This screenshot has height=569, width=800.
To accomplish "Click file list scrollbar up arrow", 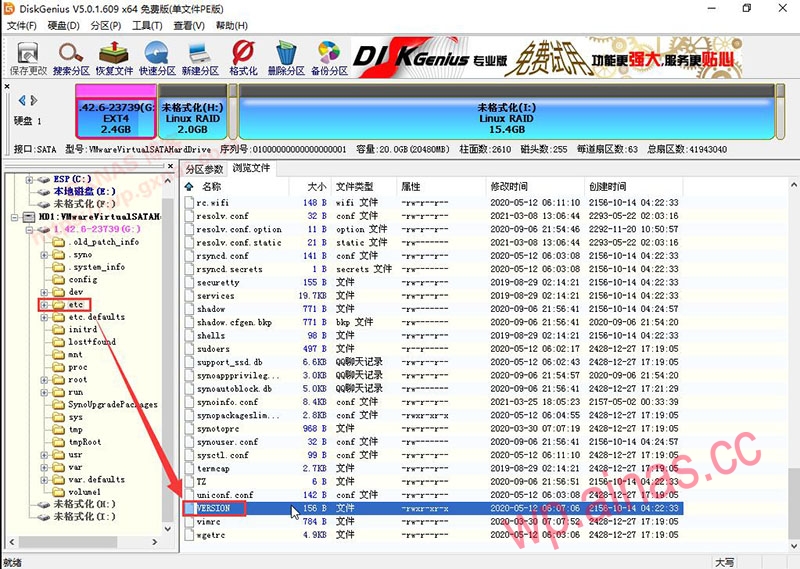I will (x=793, y=185).
